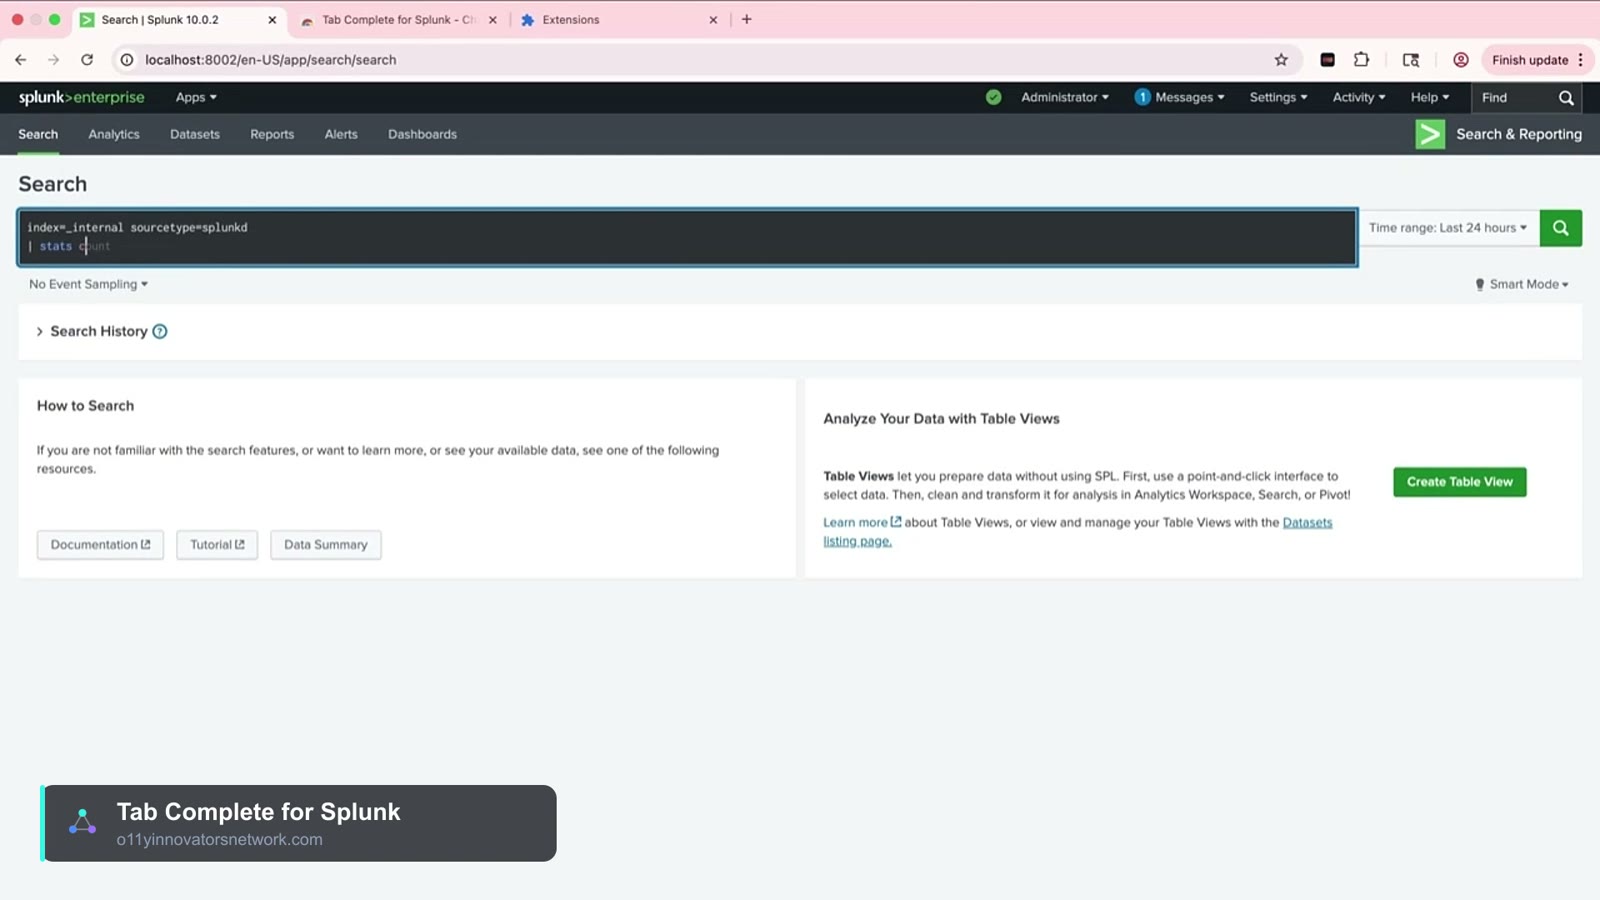Open Administrator user menu
The image size is (1600, 900).
click(1065, 97)
